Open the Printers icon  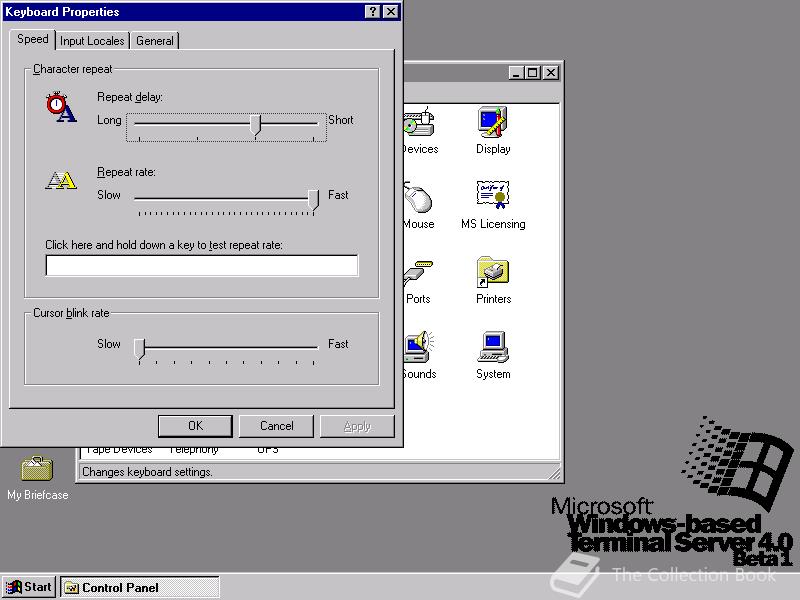tap(492, 272)
